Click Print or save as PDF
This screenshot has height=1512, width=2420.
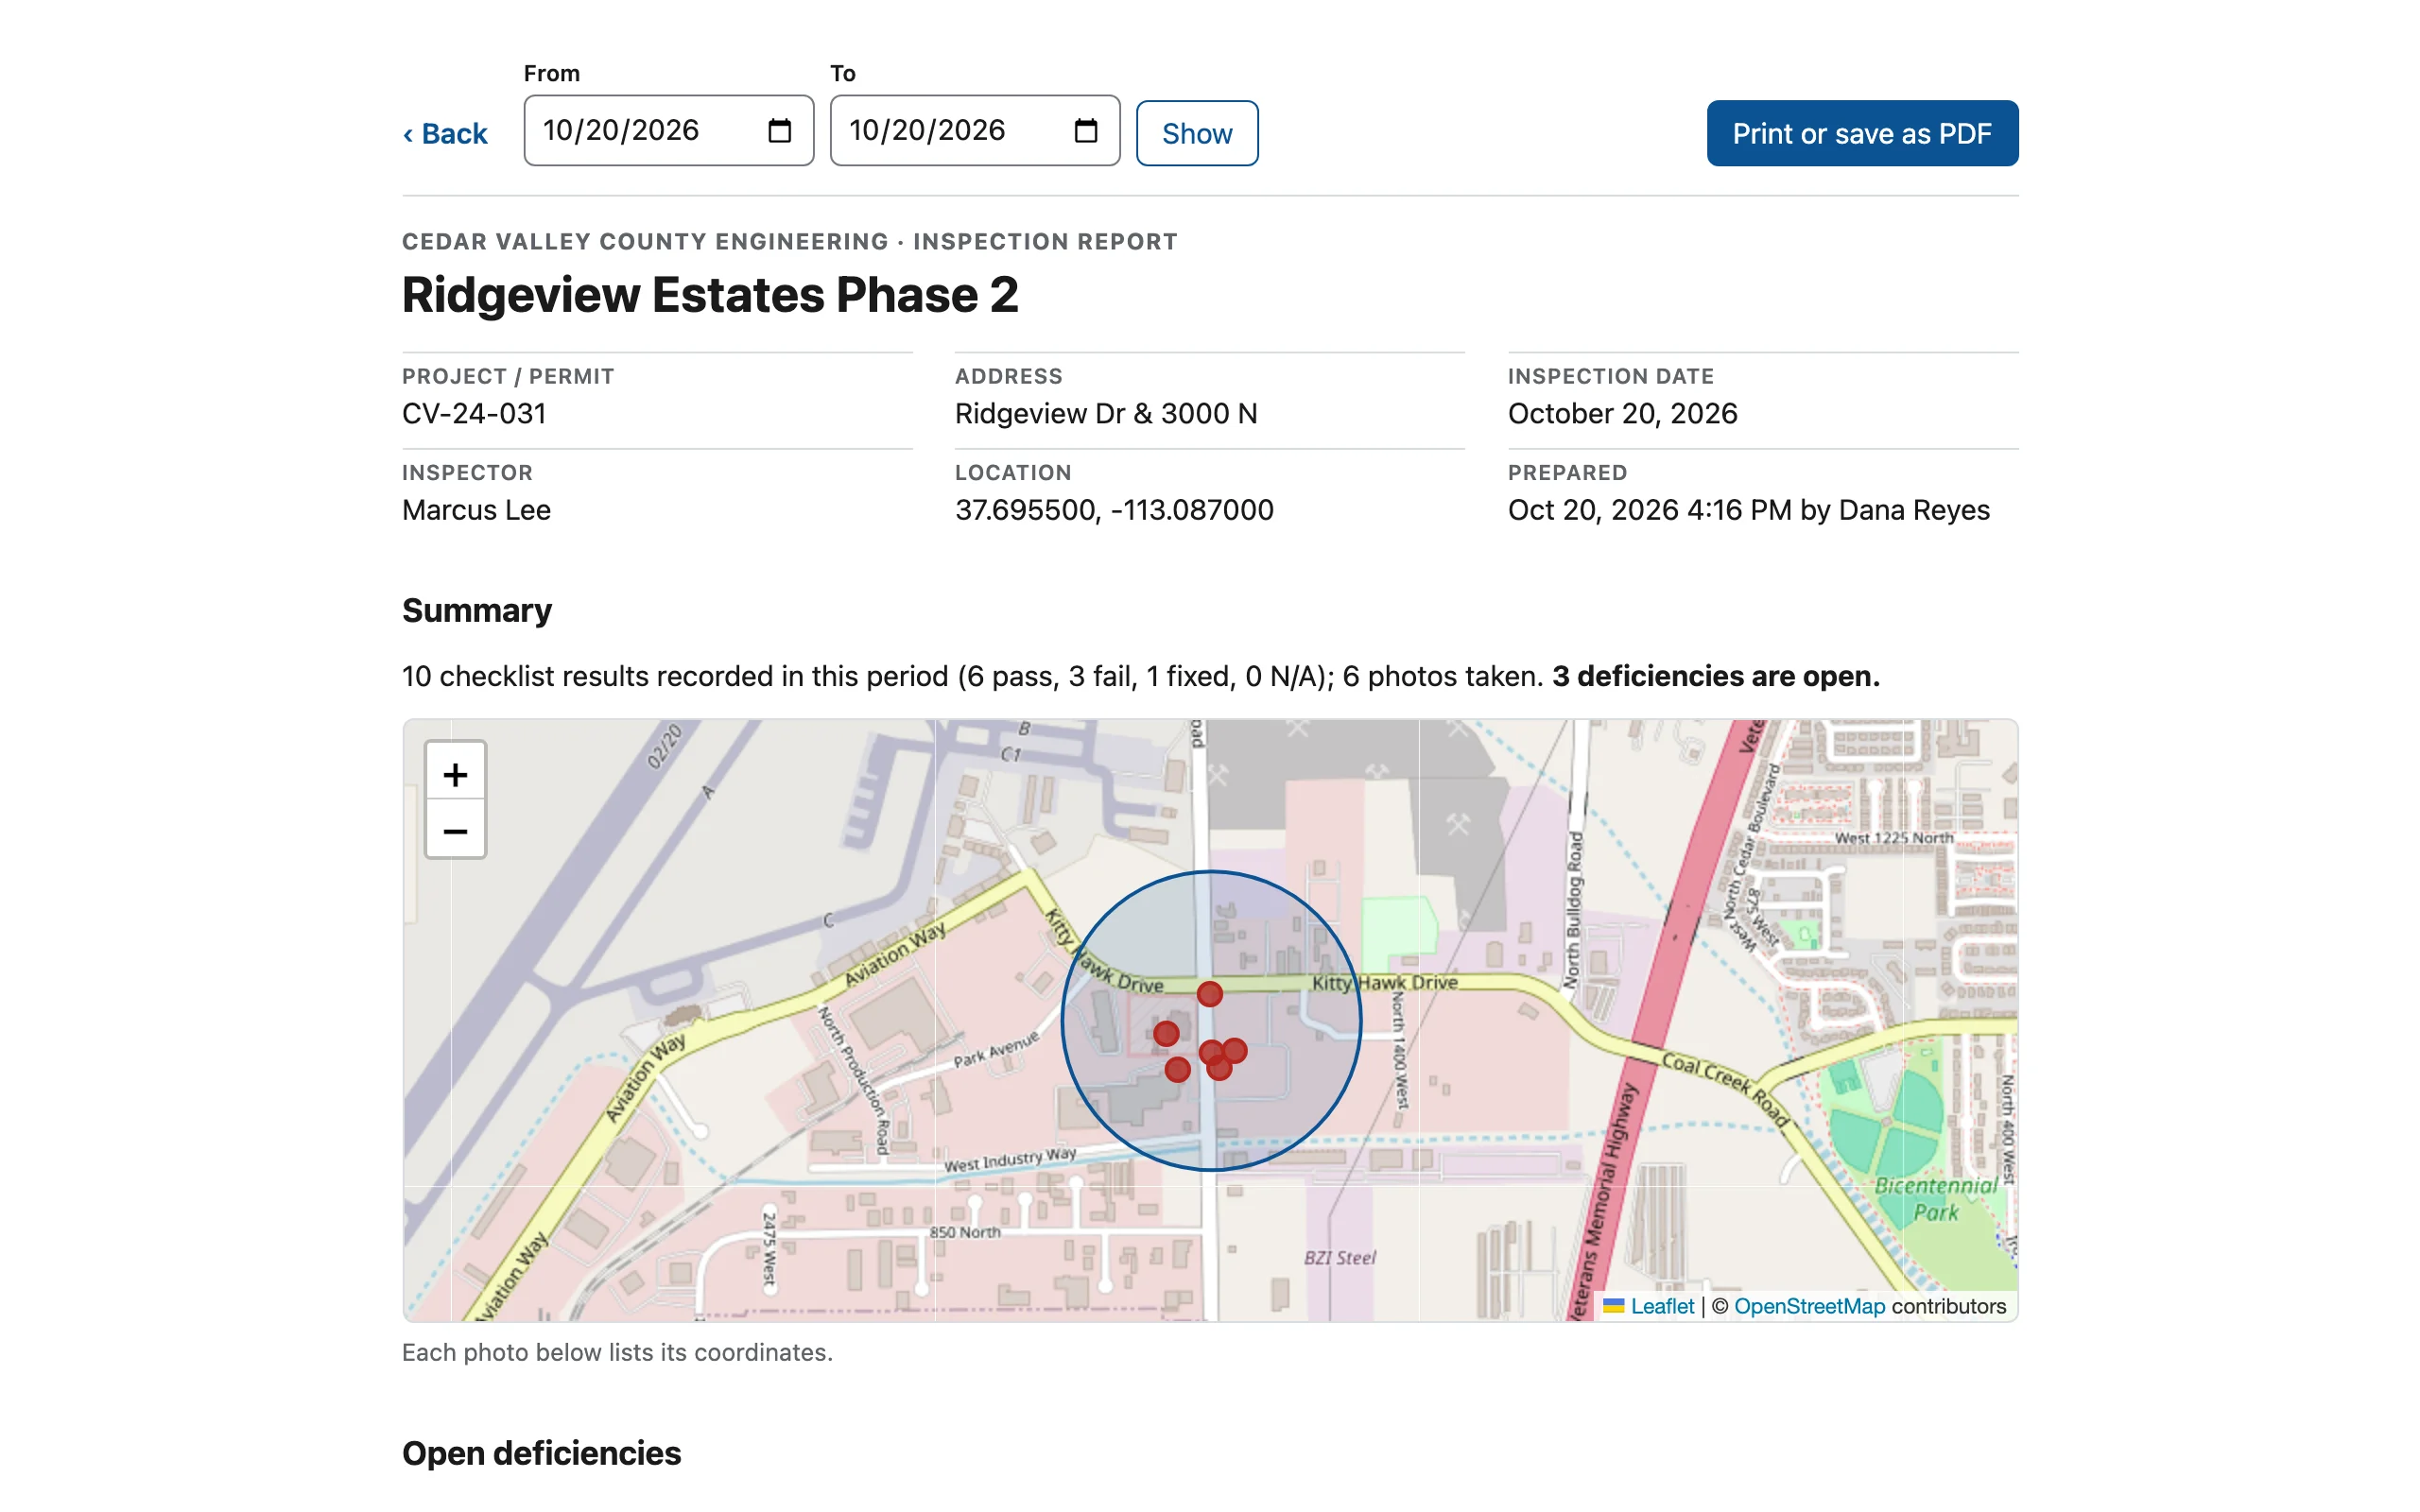coord(1861,133)
